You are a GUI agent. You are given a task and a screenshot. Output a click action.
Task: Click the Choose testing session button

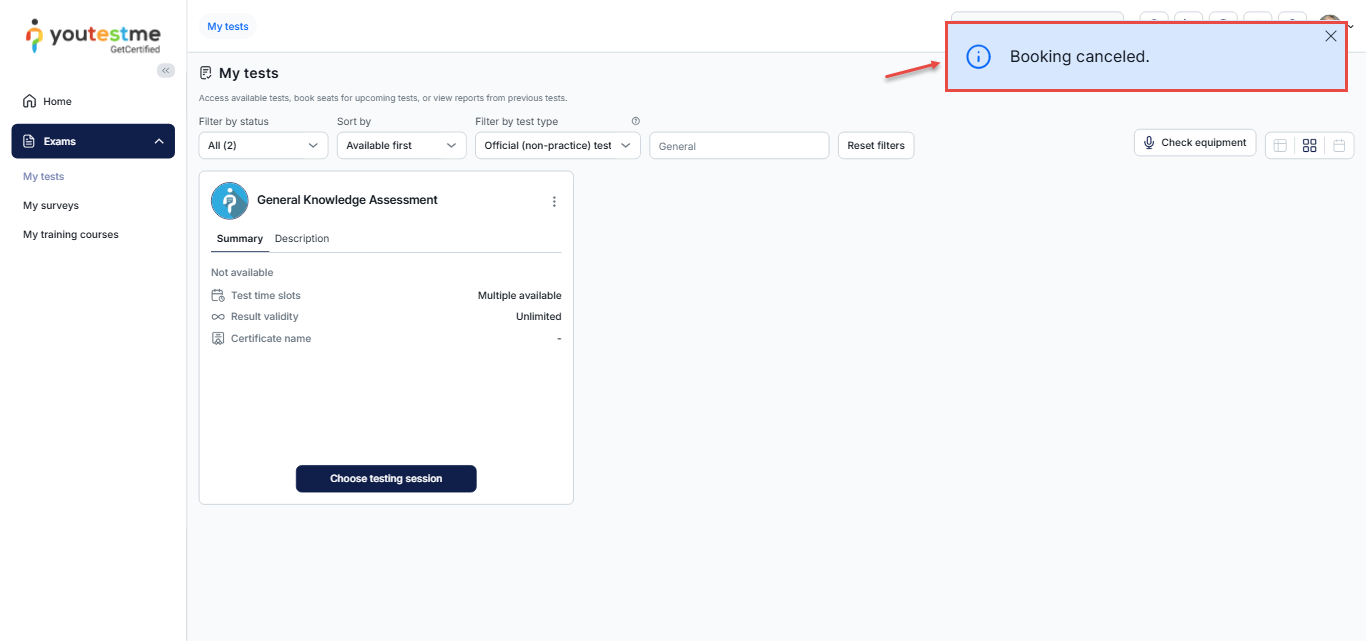(x=386, y=478)
